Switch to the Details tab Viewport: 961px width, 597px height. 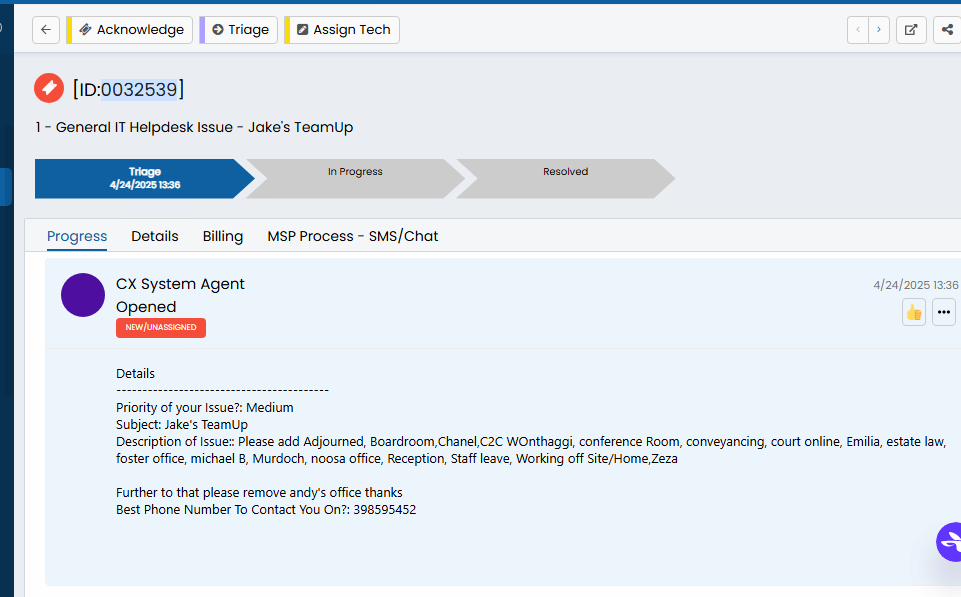point(155,236)
